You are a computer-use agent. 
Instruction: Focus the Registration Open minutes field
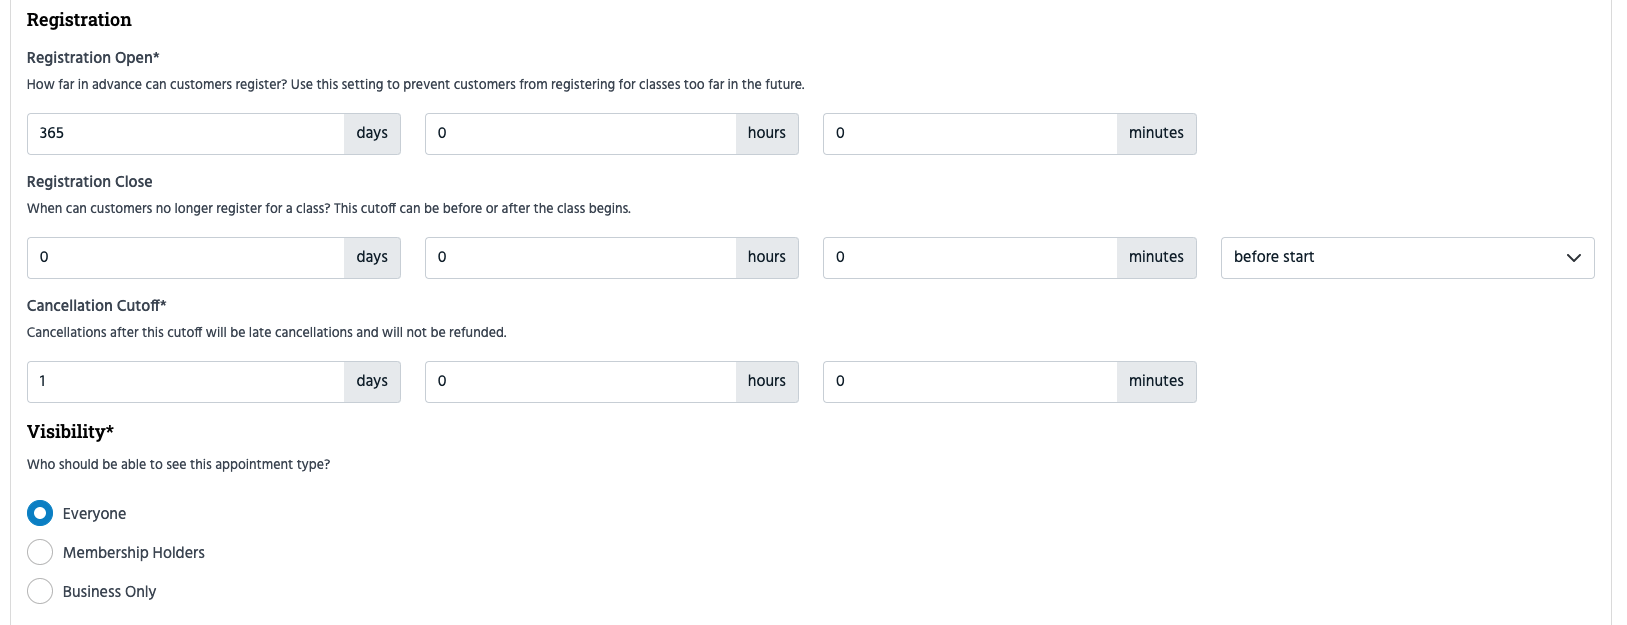coord(970,133)
